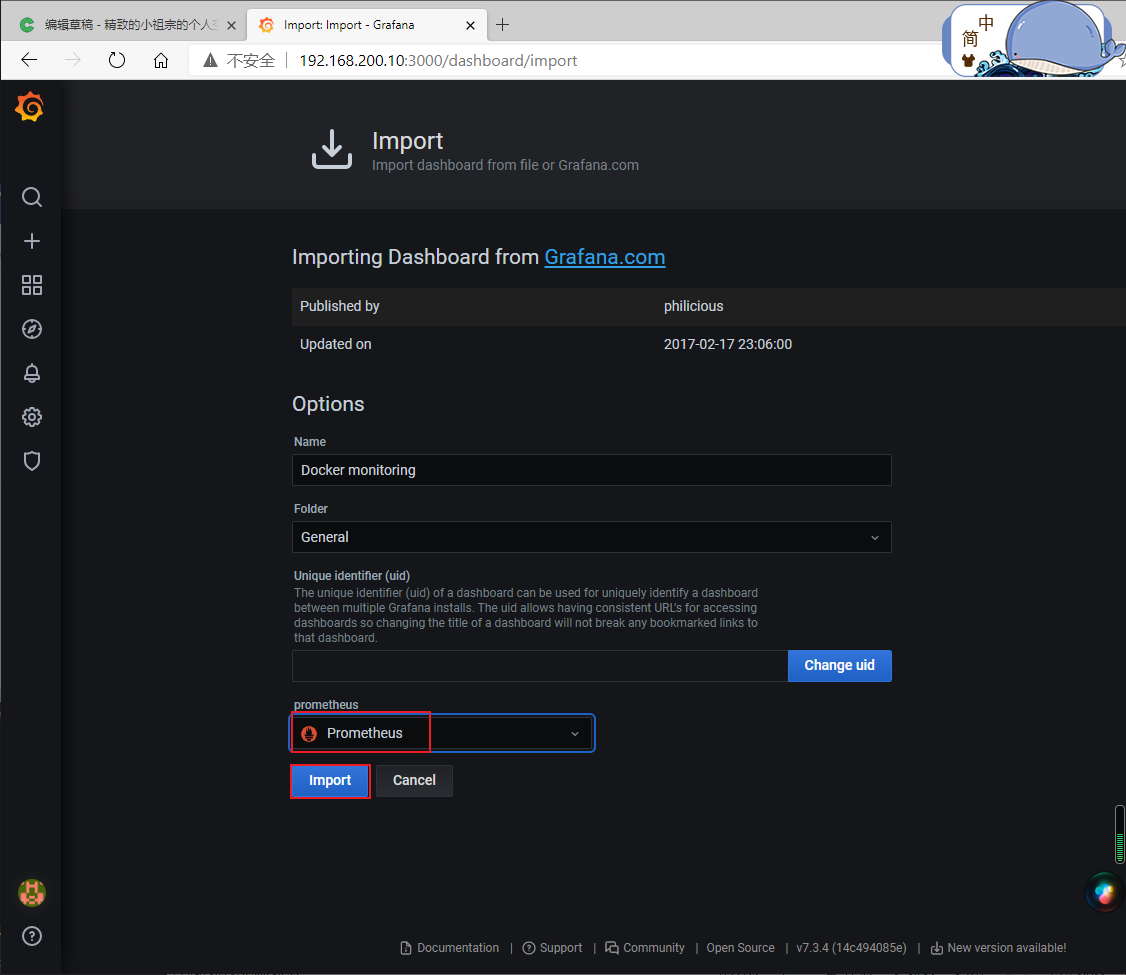Open the Server Admin shield icon
This screenshot has width=1126, height=975.
32,461
